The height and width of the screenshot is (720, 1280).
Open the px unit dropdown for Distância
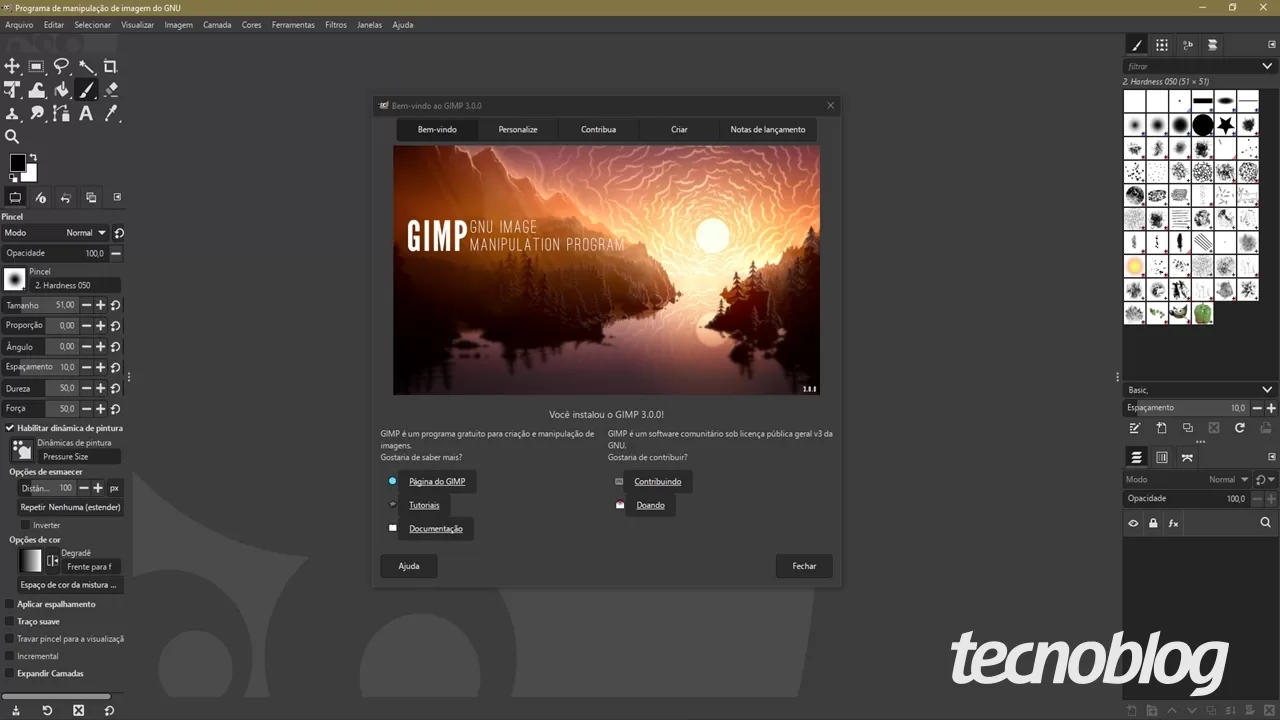114,488
